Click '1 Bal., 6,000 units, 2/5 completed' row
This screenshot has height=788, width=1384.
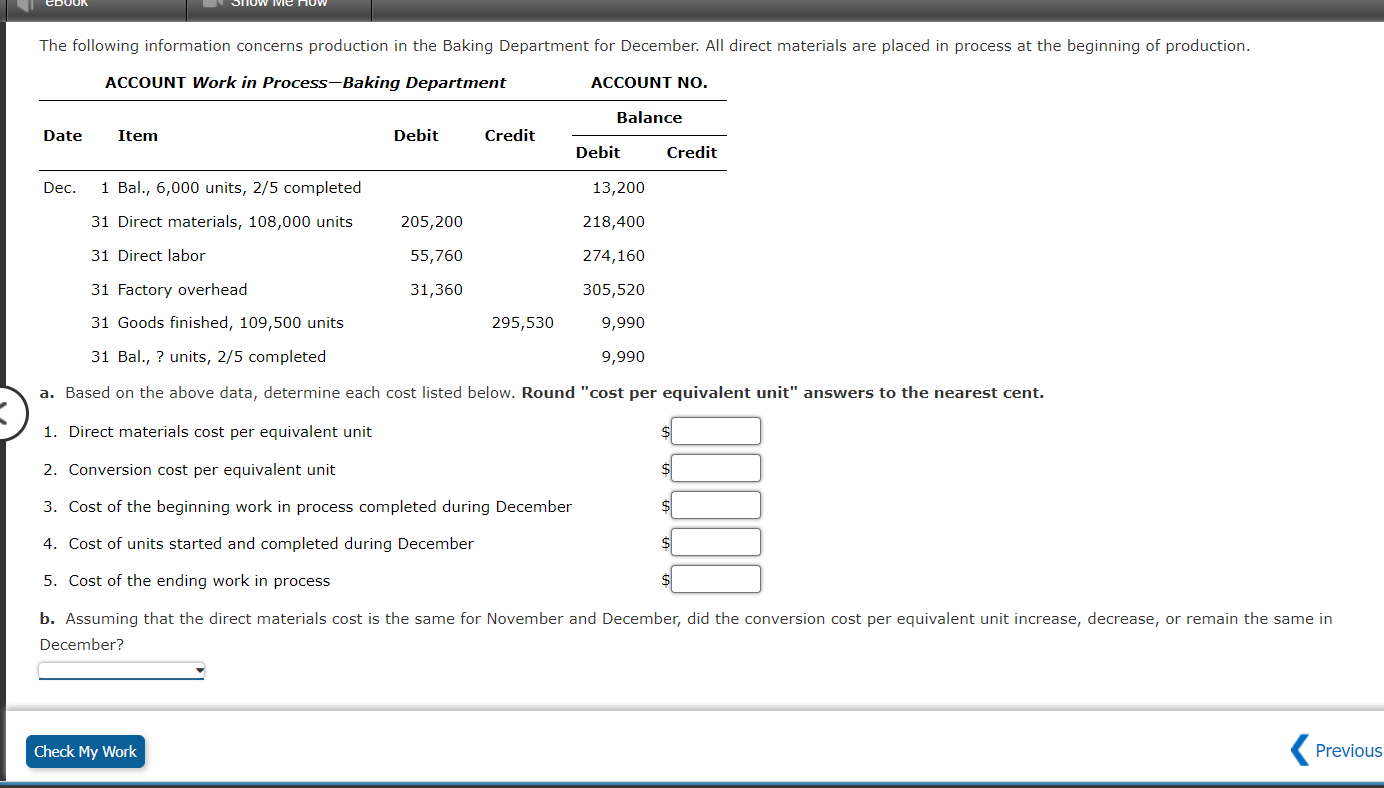tap(231, 188)
